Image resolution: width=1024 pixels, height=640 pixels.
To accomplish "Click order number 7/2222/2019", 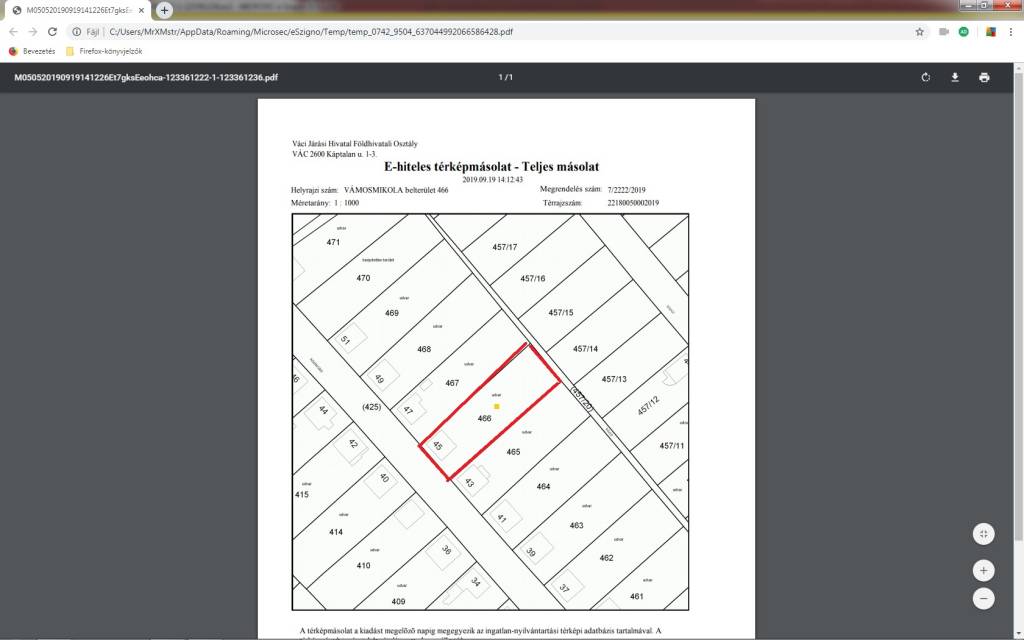I will 626,190.
